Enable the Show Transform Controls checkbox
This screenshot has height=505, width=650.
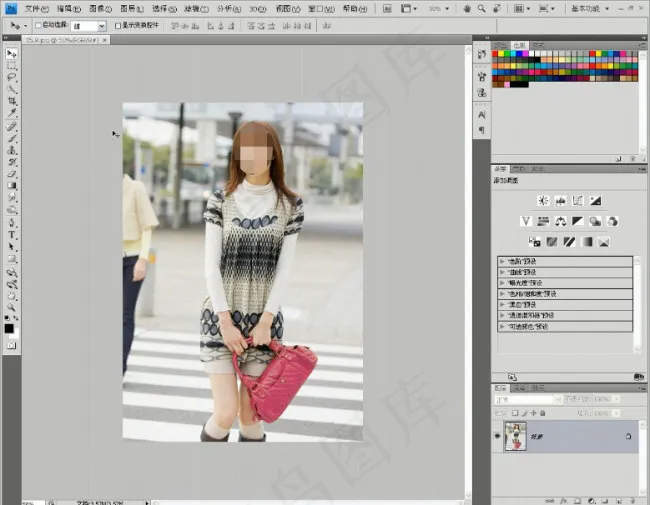coord(118,26)
